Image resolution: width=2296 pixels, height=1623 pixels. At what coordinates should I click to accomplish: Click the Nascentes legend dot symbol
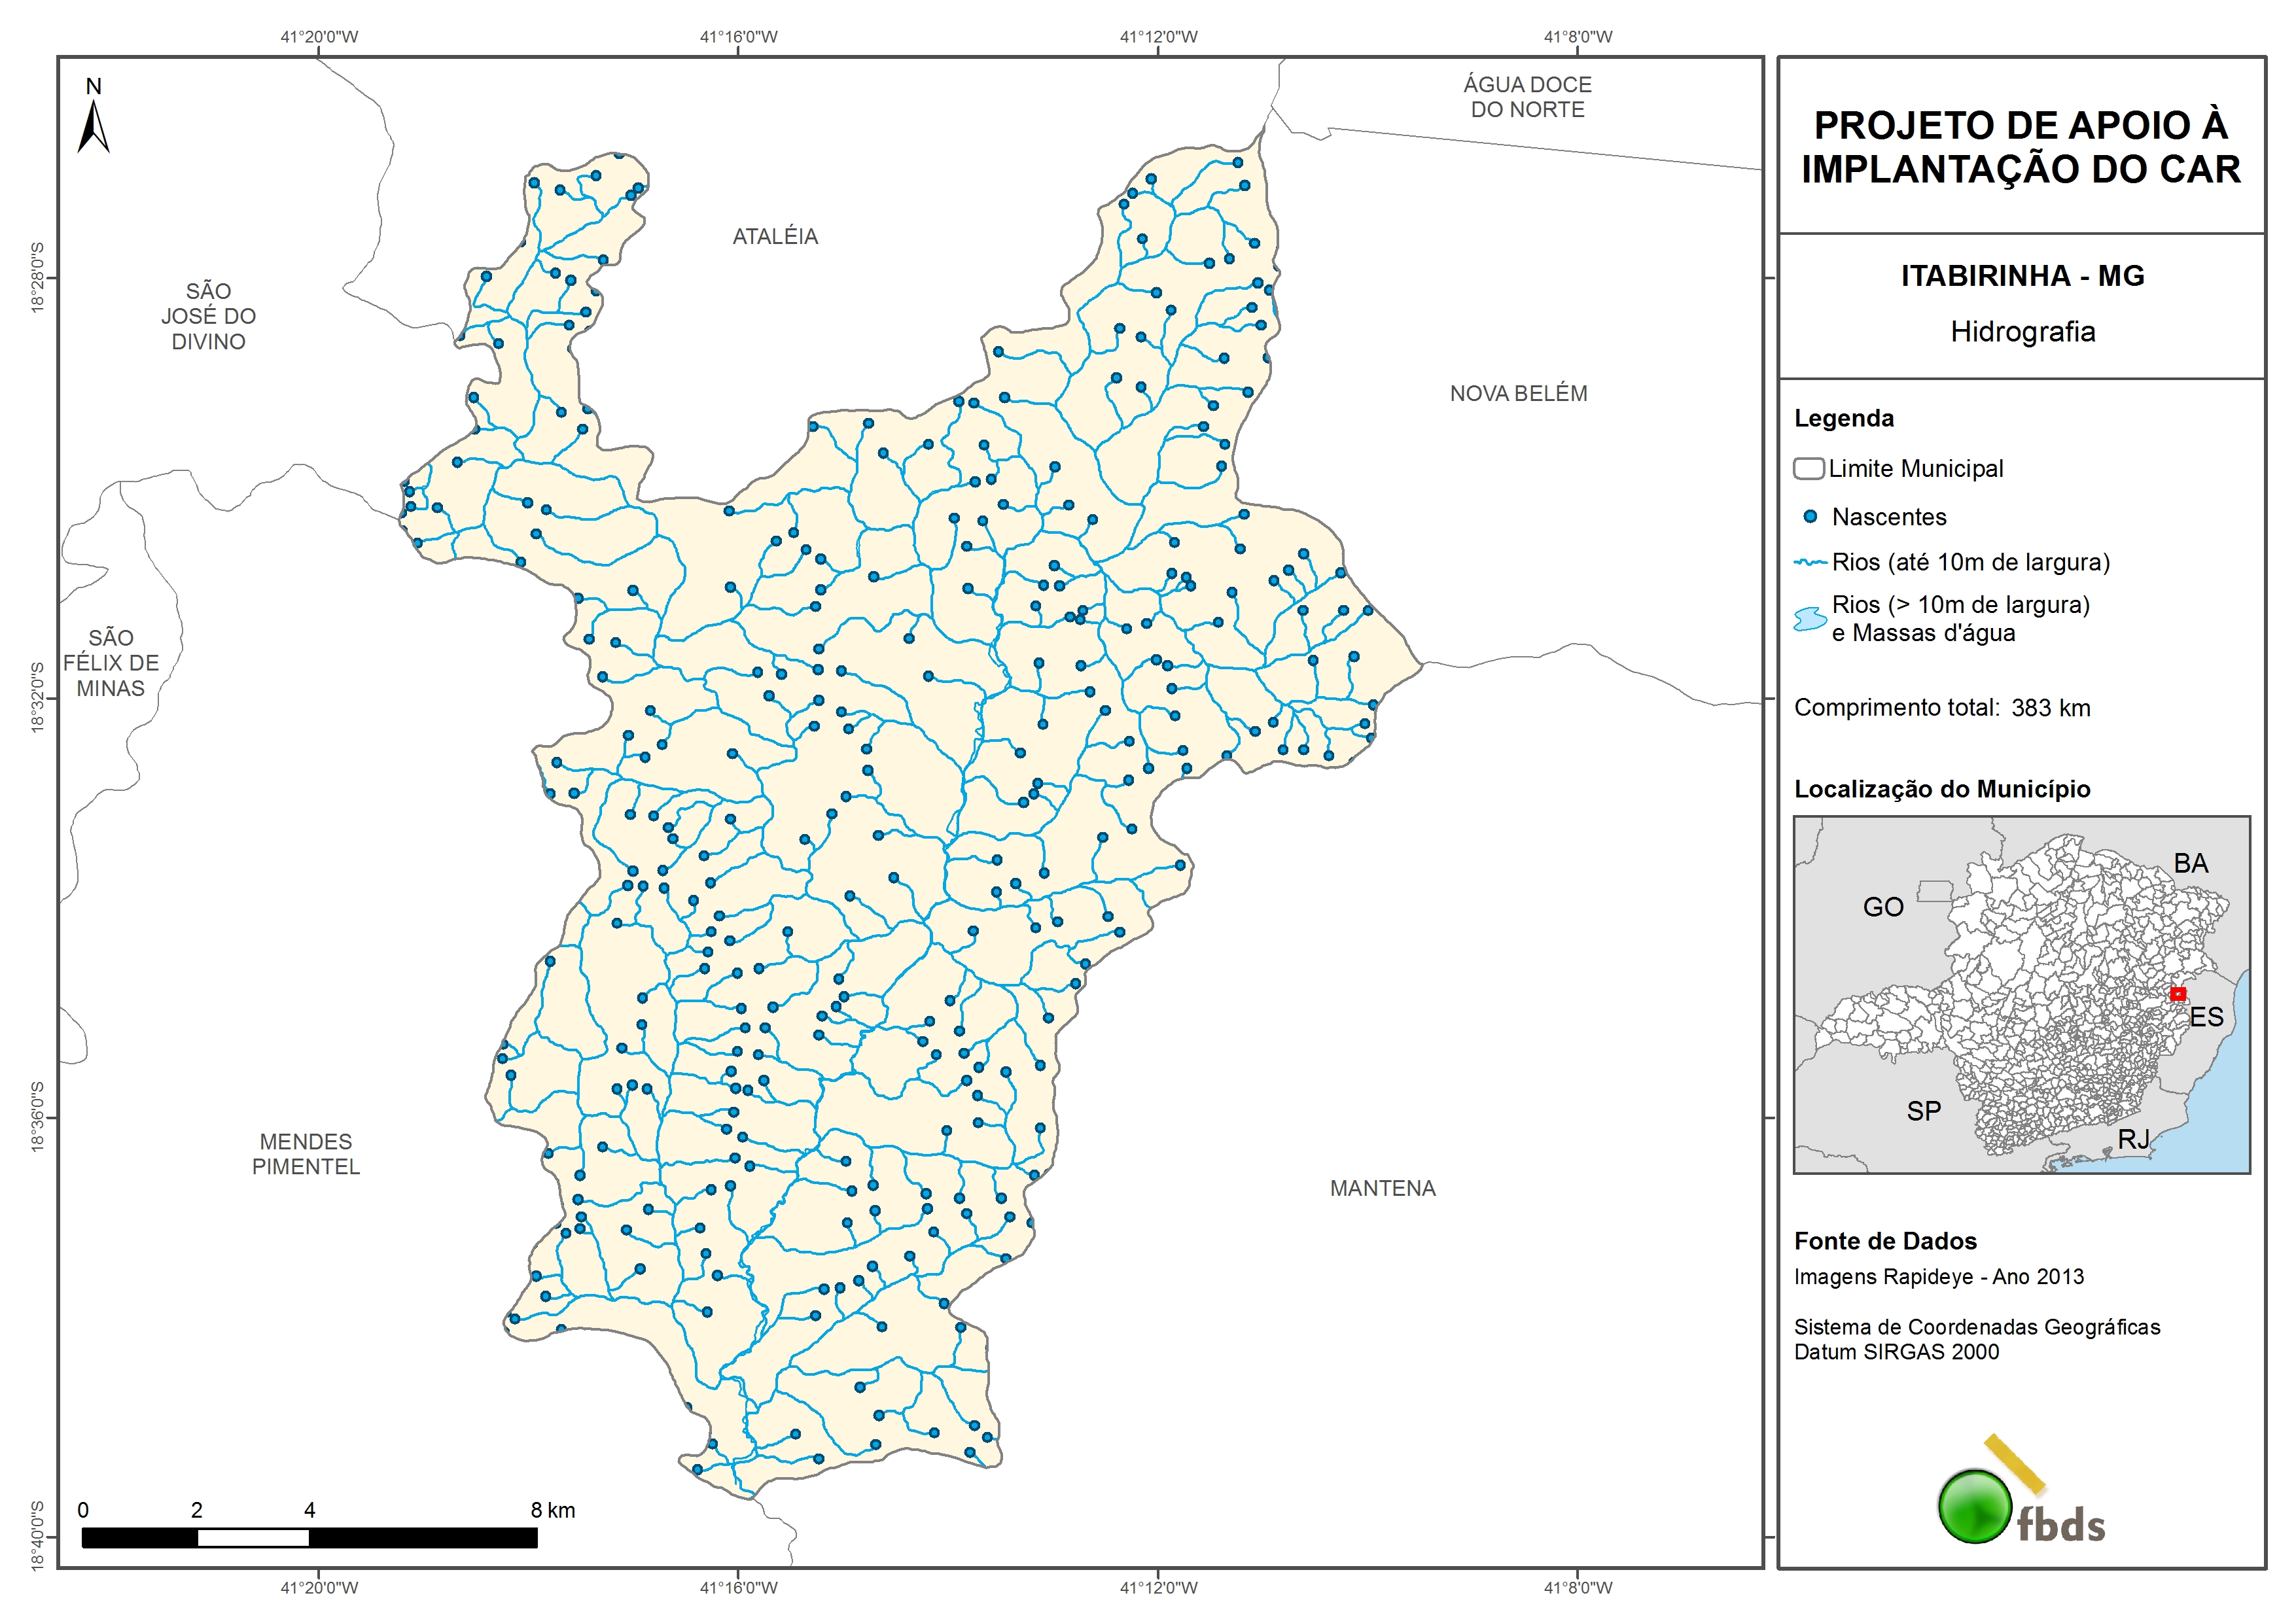tap(1809, 517)
